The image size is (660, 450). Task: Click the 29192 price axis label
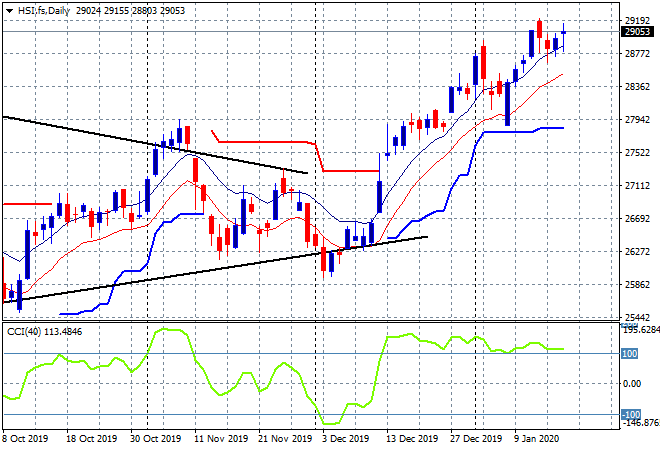(637, 20)
